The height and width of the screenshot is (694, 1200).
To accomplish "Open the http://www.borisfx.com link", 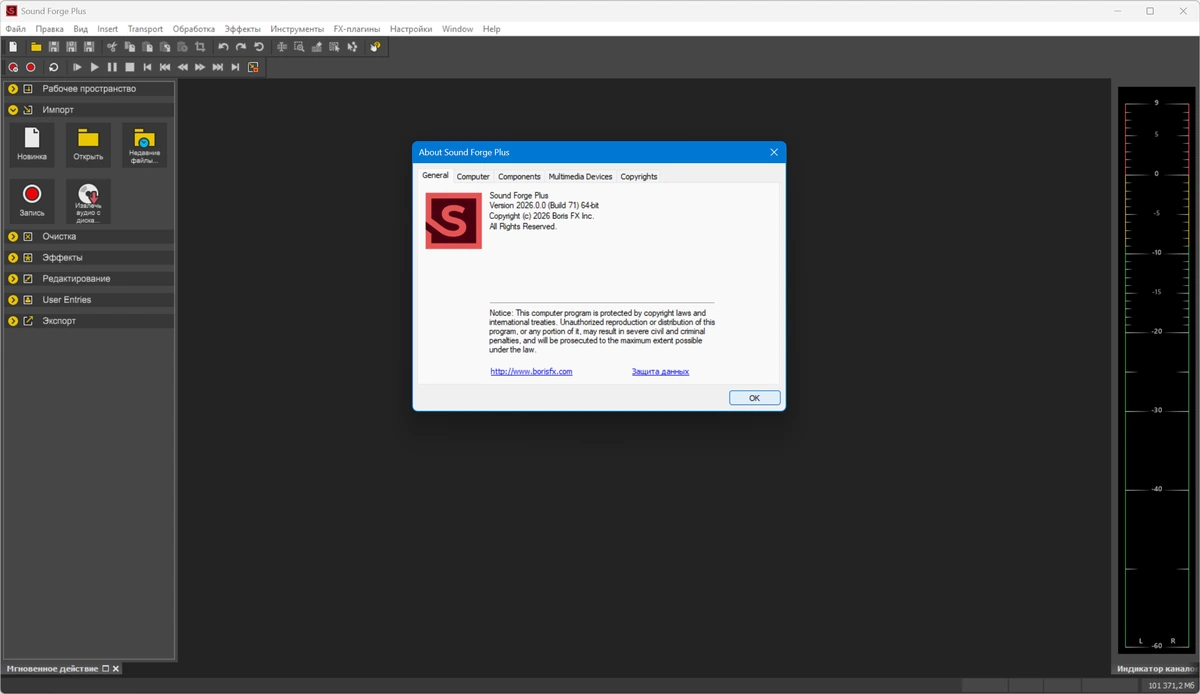I will coord(531,371).
